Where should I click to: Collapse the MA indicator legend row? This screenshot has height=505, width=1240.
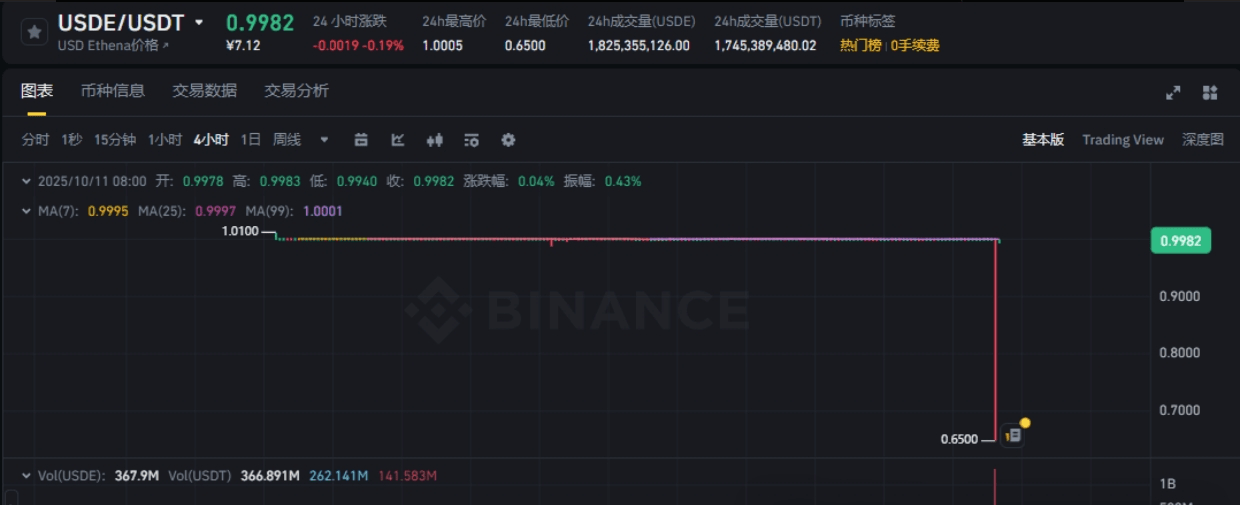click(26, 211)
